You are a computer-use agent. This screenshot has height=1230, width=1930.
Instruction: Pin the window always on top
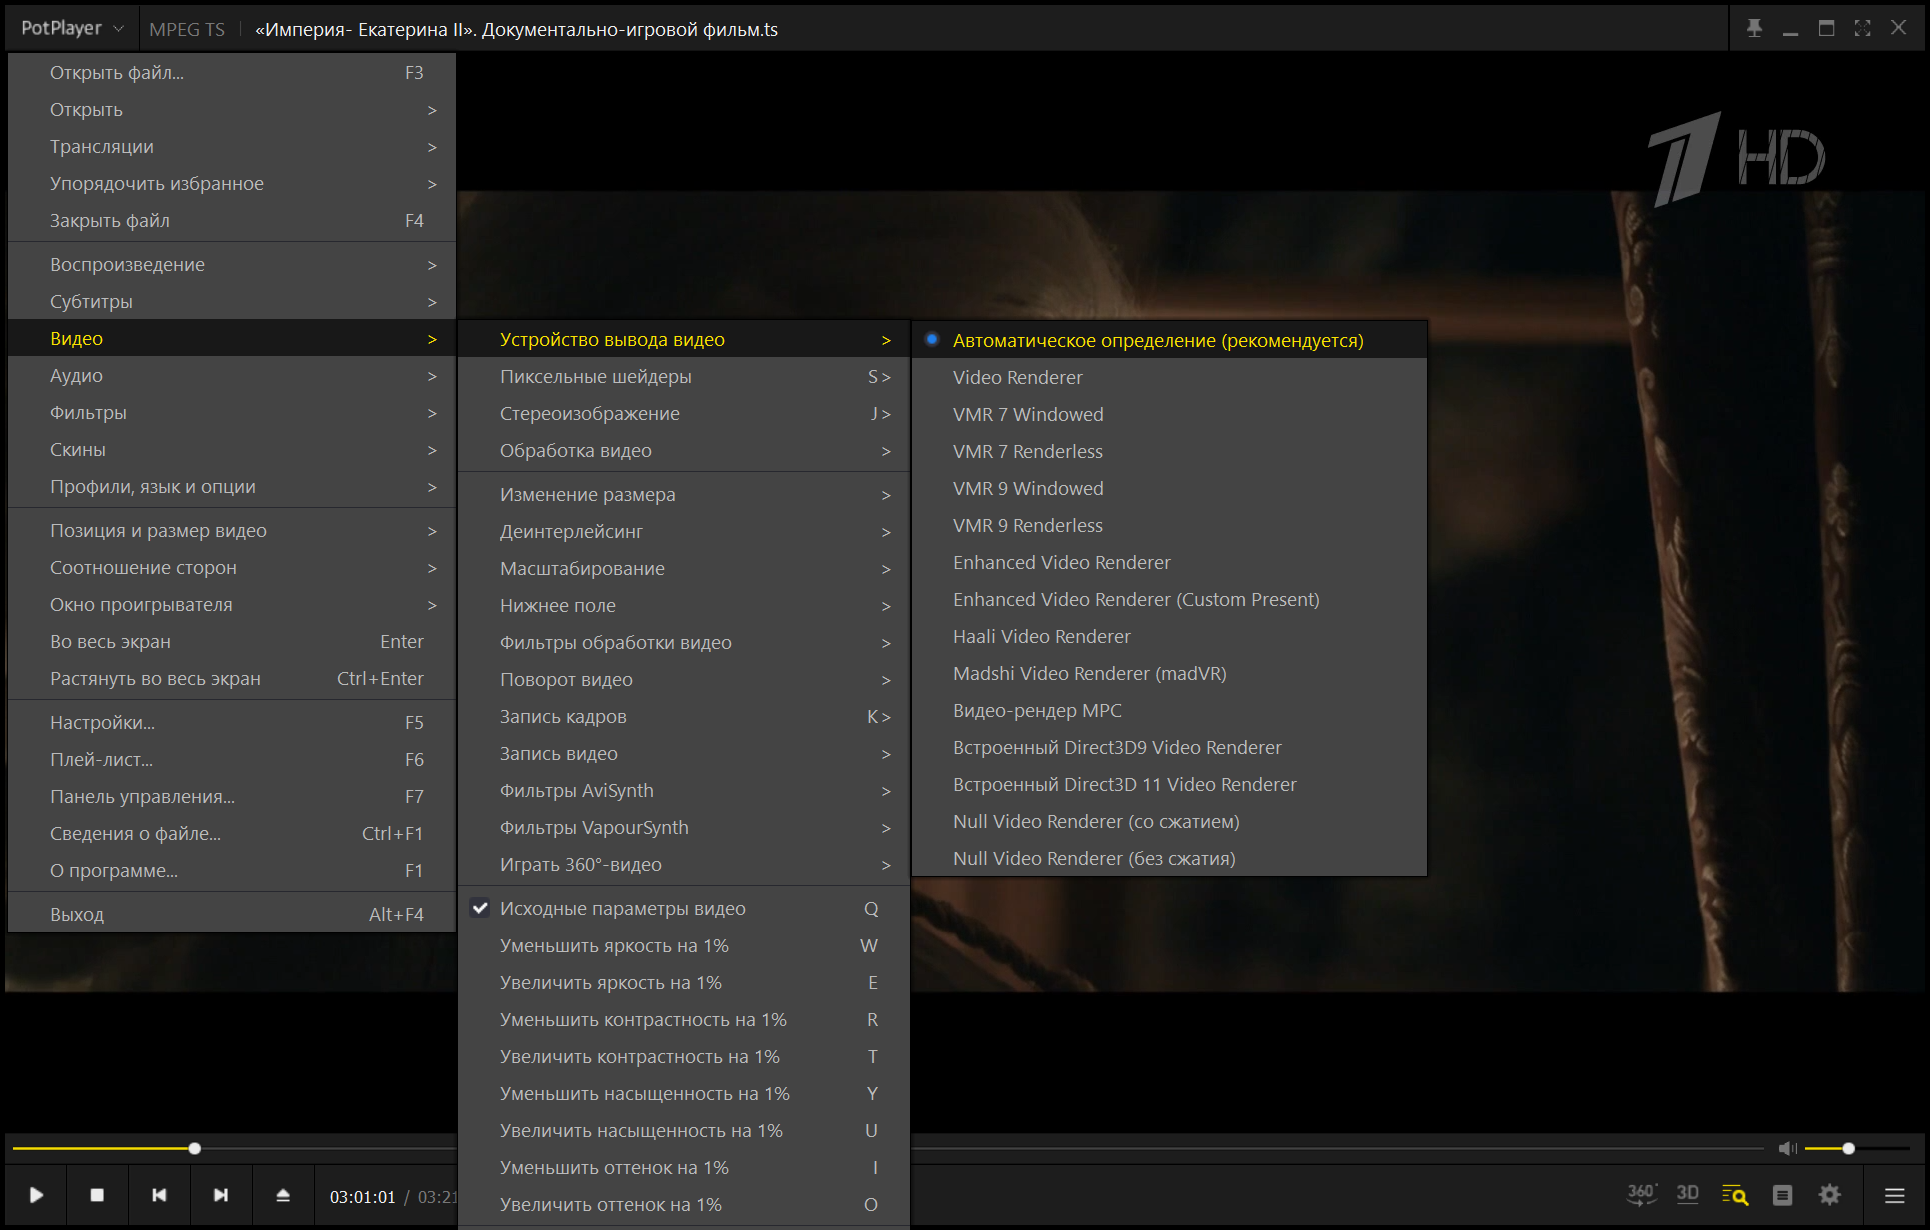1754,28
